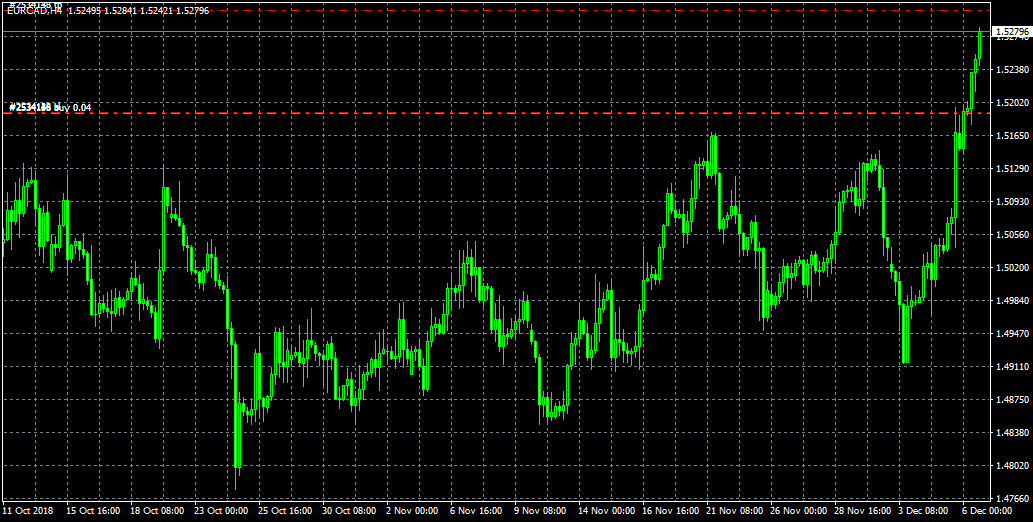
Task: Select the buy 0.04 order line label
Action: tap(50, 107)
